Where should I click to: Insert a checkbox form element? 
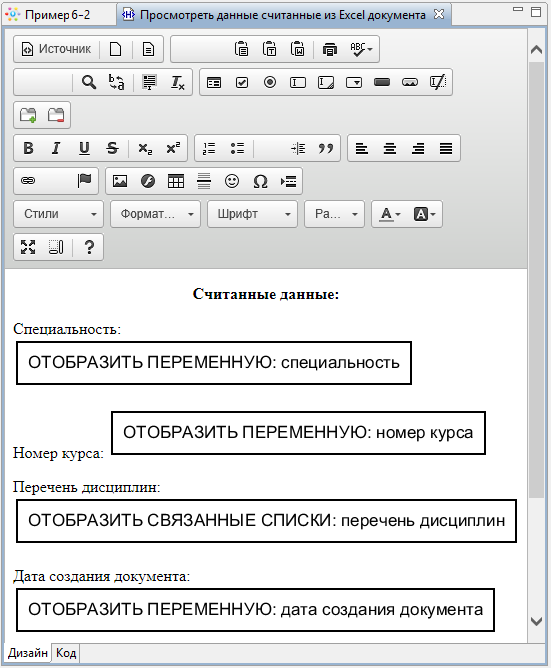pos(242,82)
